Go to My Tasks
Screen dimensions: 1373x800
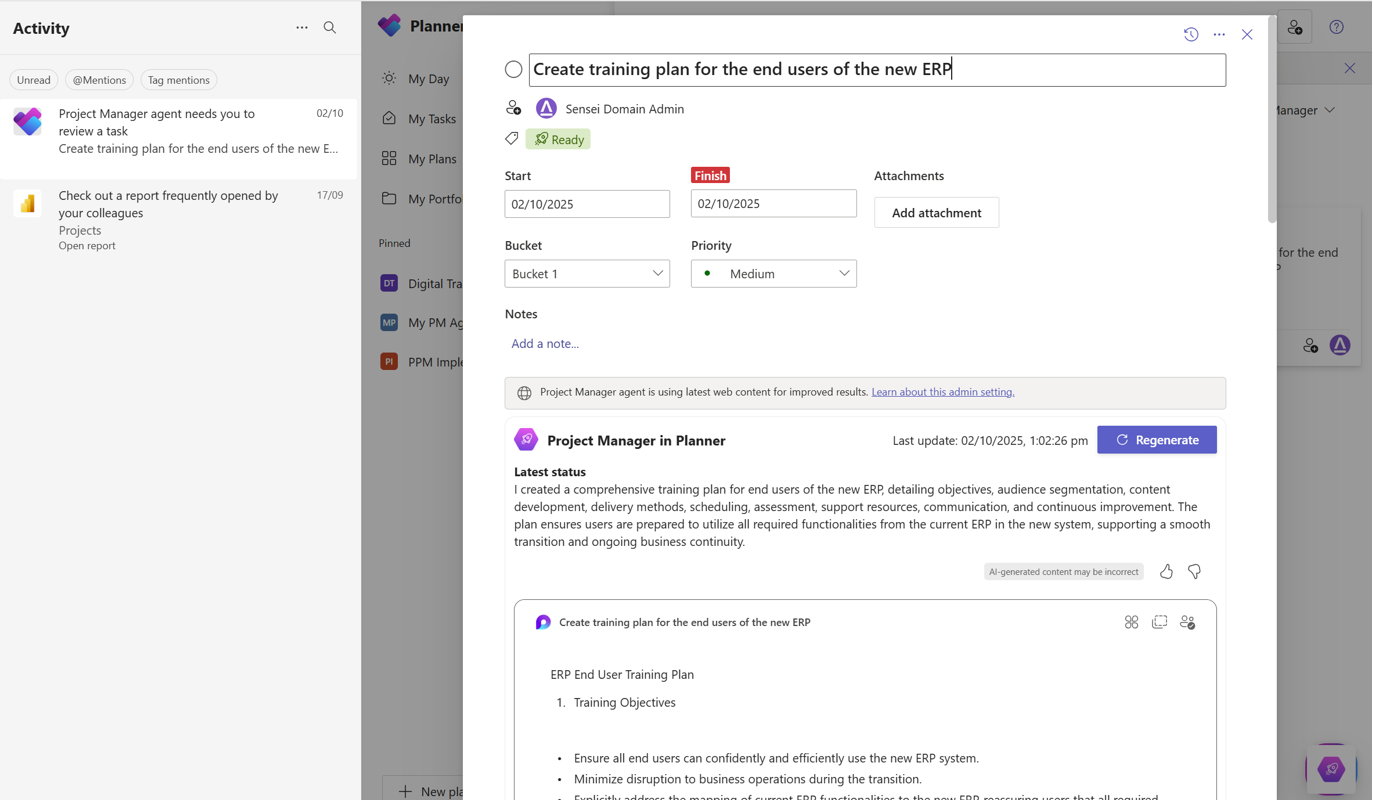click(x=431, y=118)
